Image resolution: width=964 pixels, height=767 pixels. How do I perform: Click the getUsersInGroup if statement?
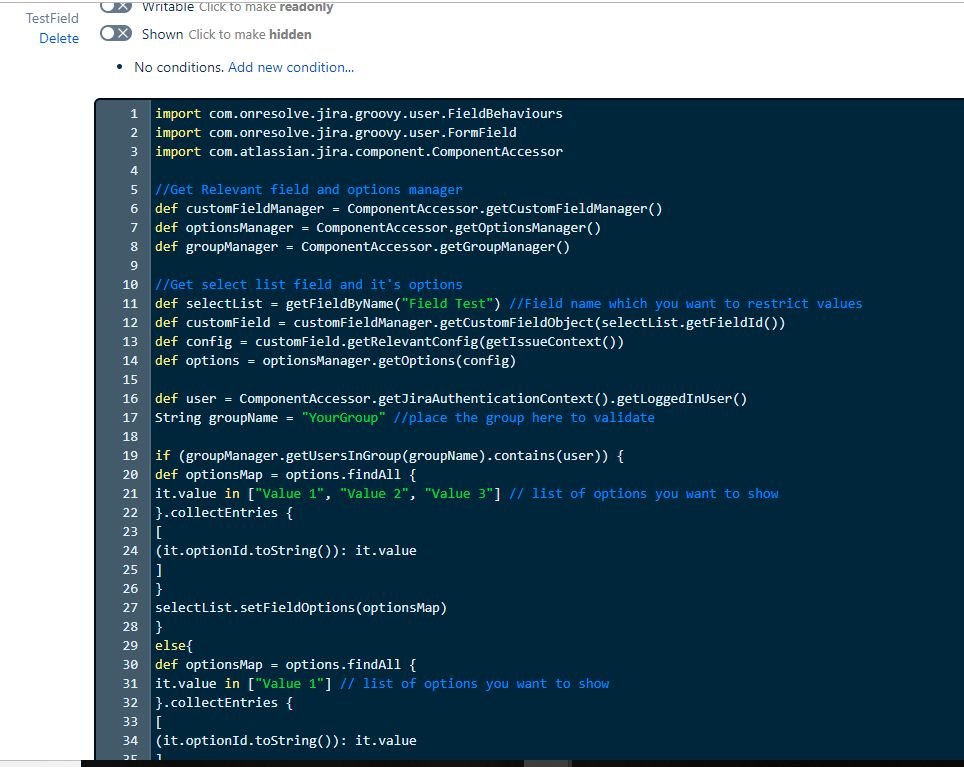pos(389,456)
